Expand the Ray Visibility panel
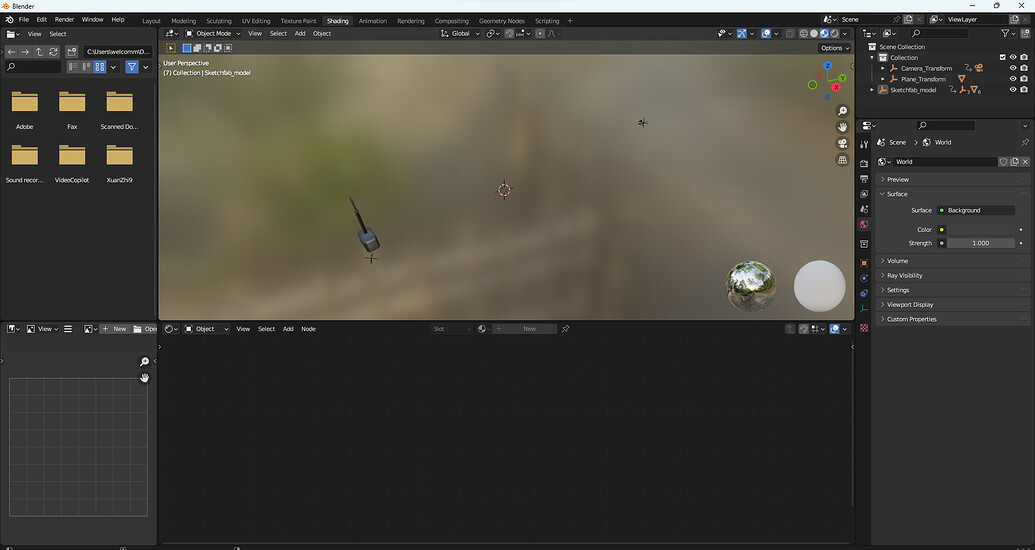This screenshot has height=550, width=1035. [952, 275]
